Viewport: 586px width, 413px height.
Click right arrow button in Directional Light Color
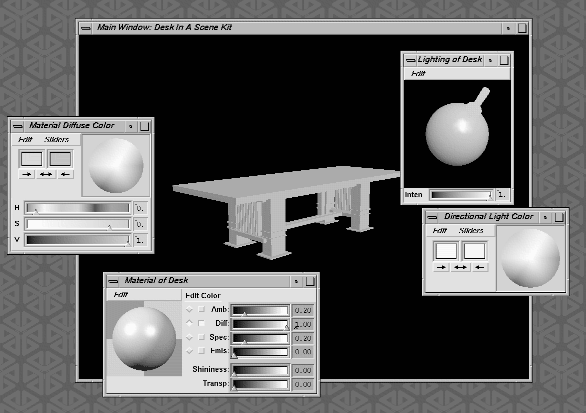point(441,267)
